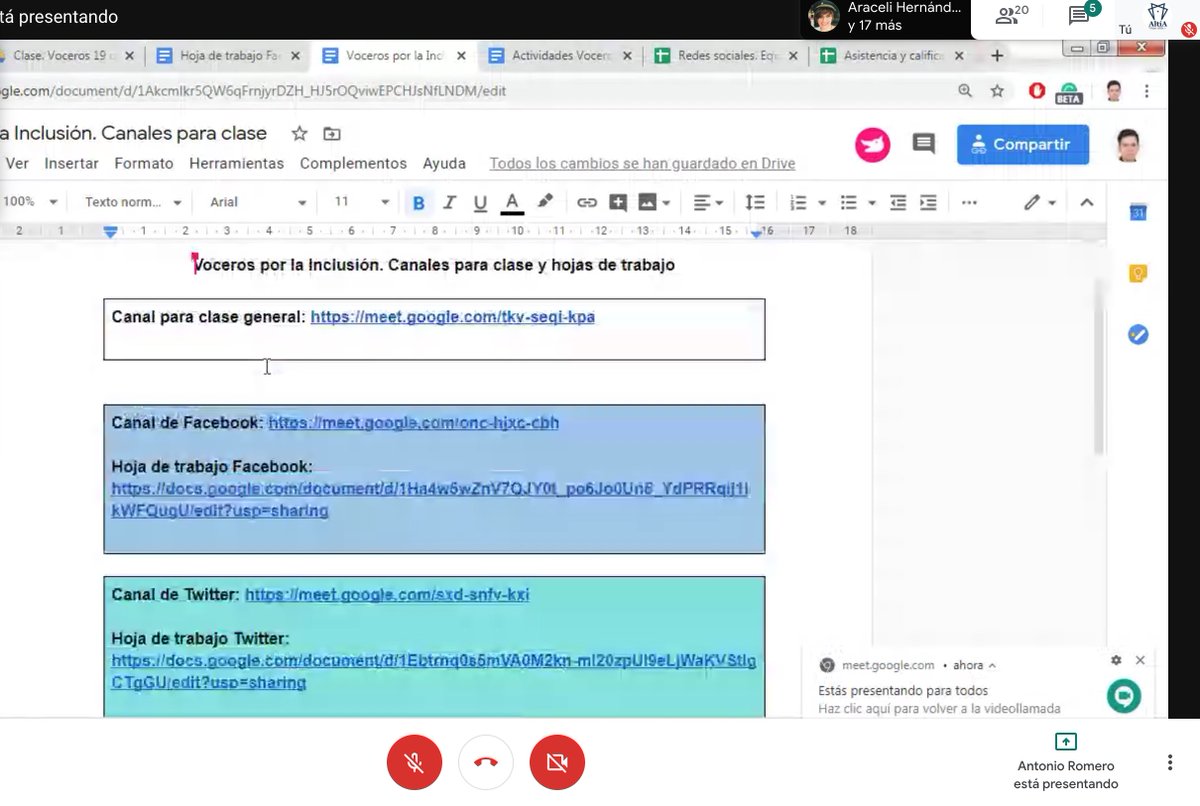
Task: Toggle italic formatting
Action: coord(449,202)
